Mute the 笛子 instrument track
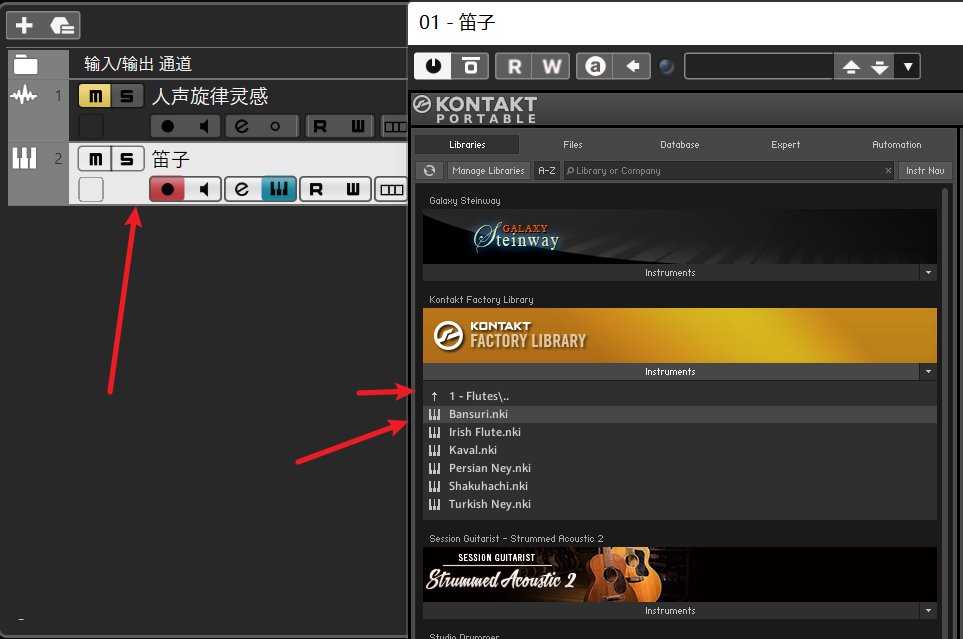The image size is (963, 639). coord(95,159)
